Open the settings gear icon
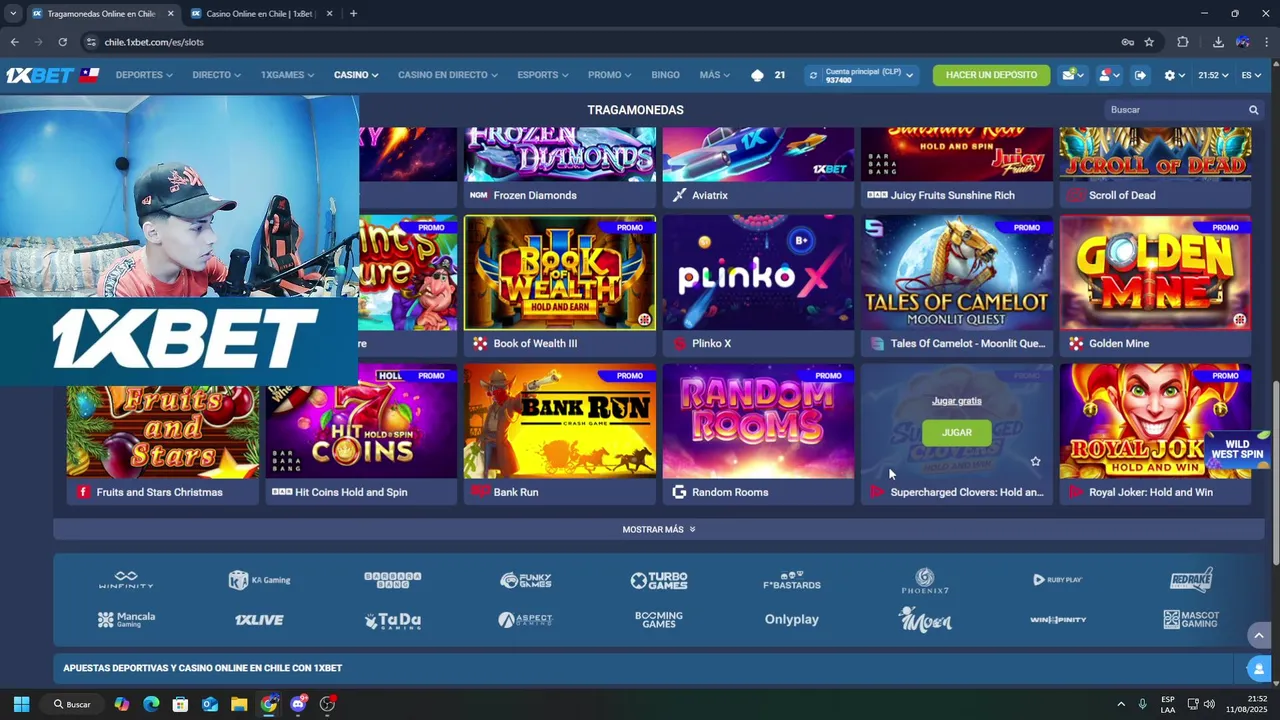 tap(1169, 75)
